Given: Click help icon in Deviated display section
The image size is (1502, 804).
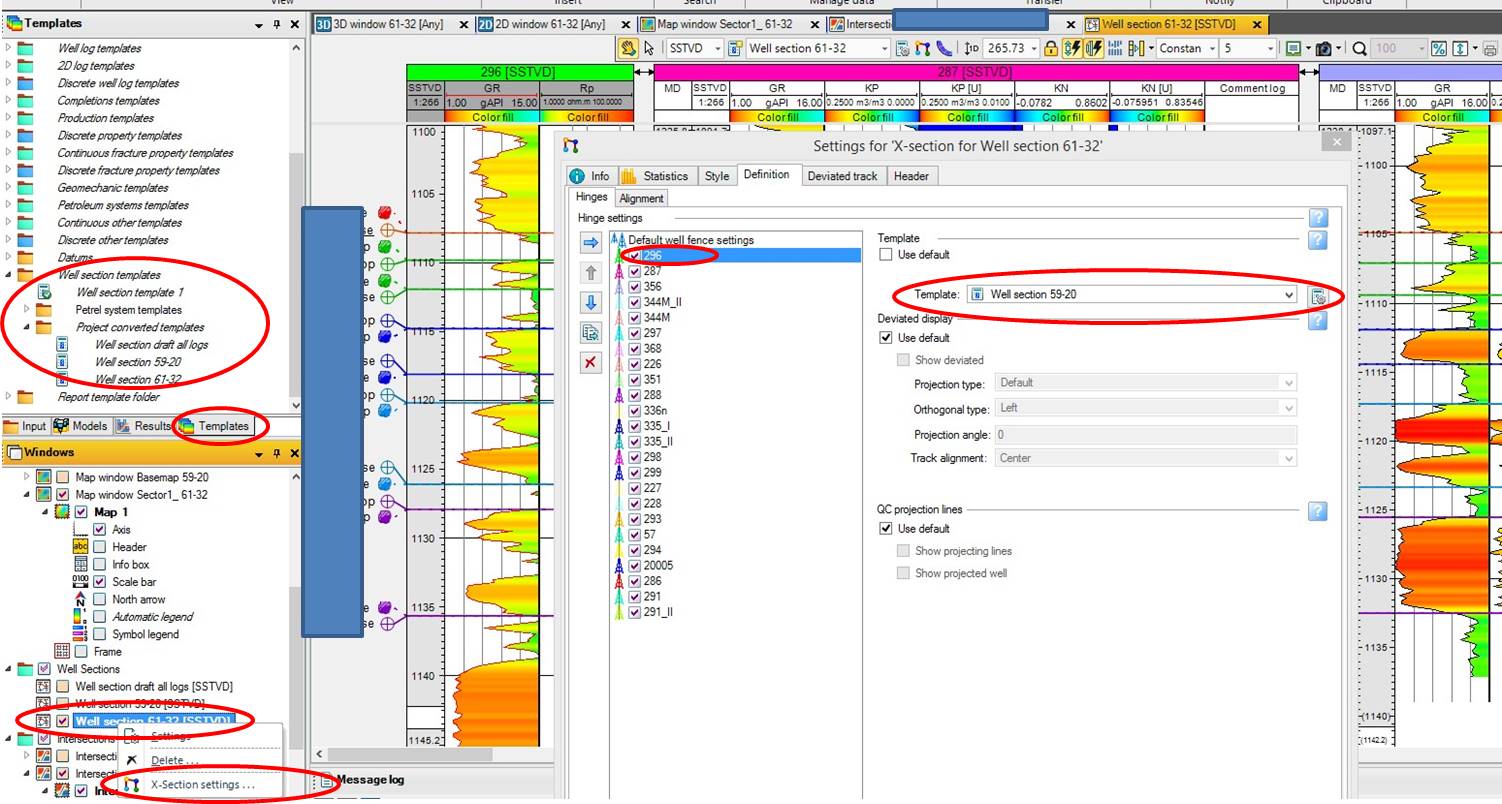Looking at the screenshot, I should (1317, 320).
